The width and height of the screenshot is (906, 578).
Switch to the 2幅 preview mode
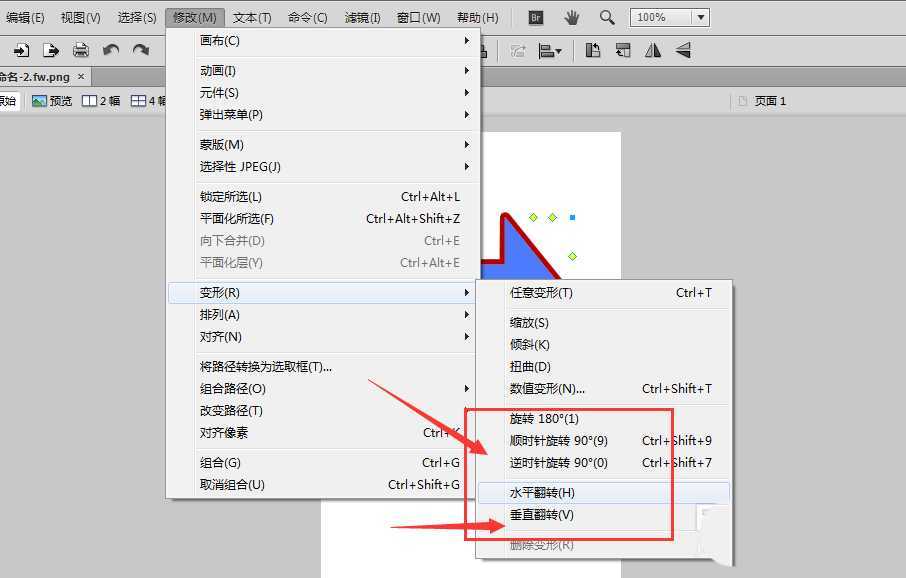coord(98,100)
